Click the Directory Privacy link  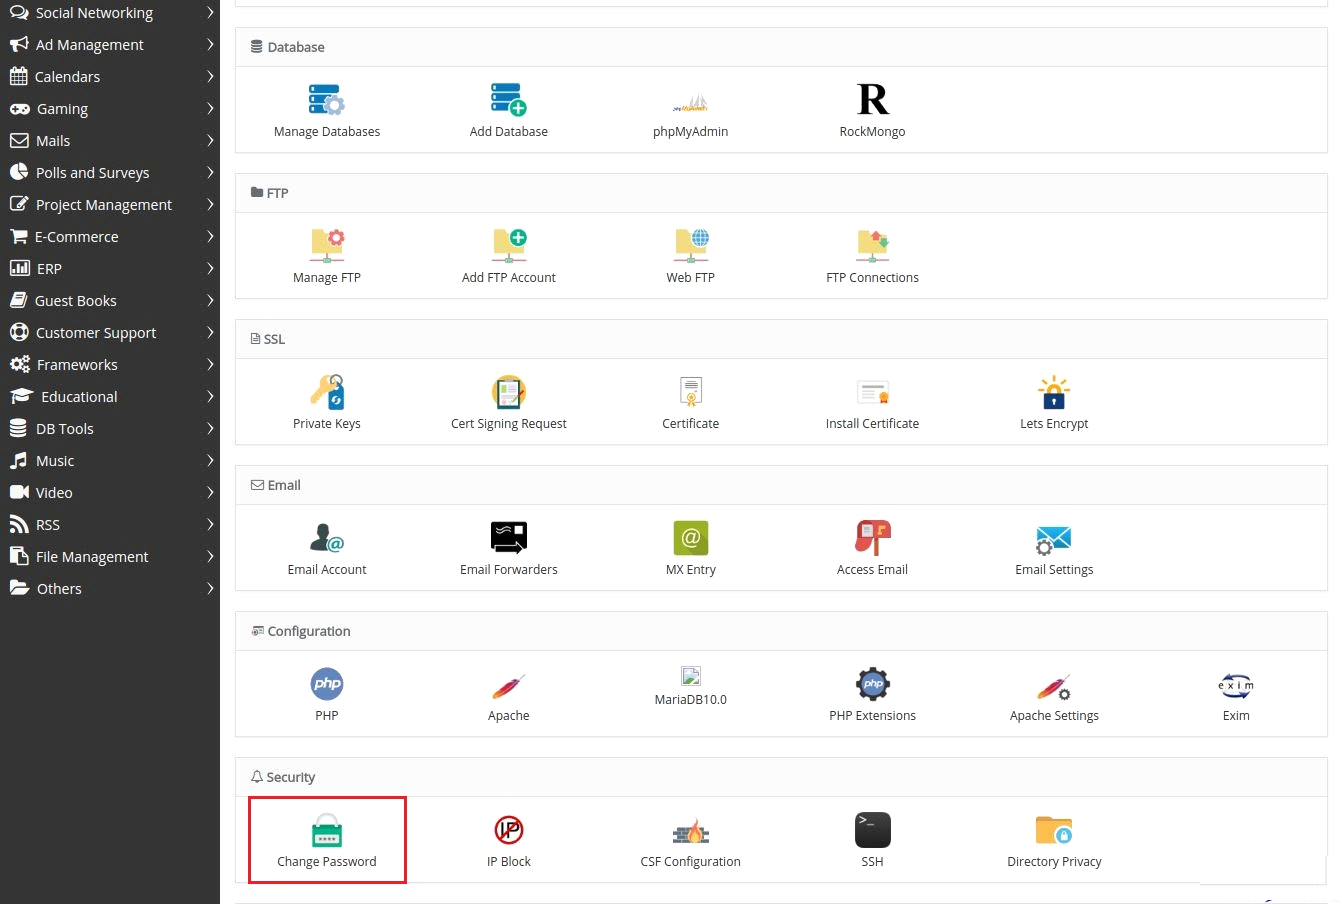tap(1054, 862)
